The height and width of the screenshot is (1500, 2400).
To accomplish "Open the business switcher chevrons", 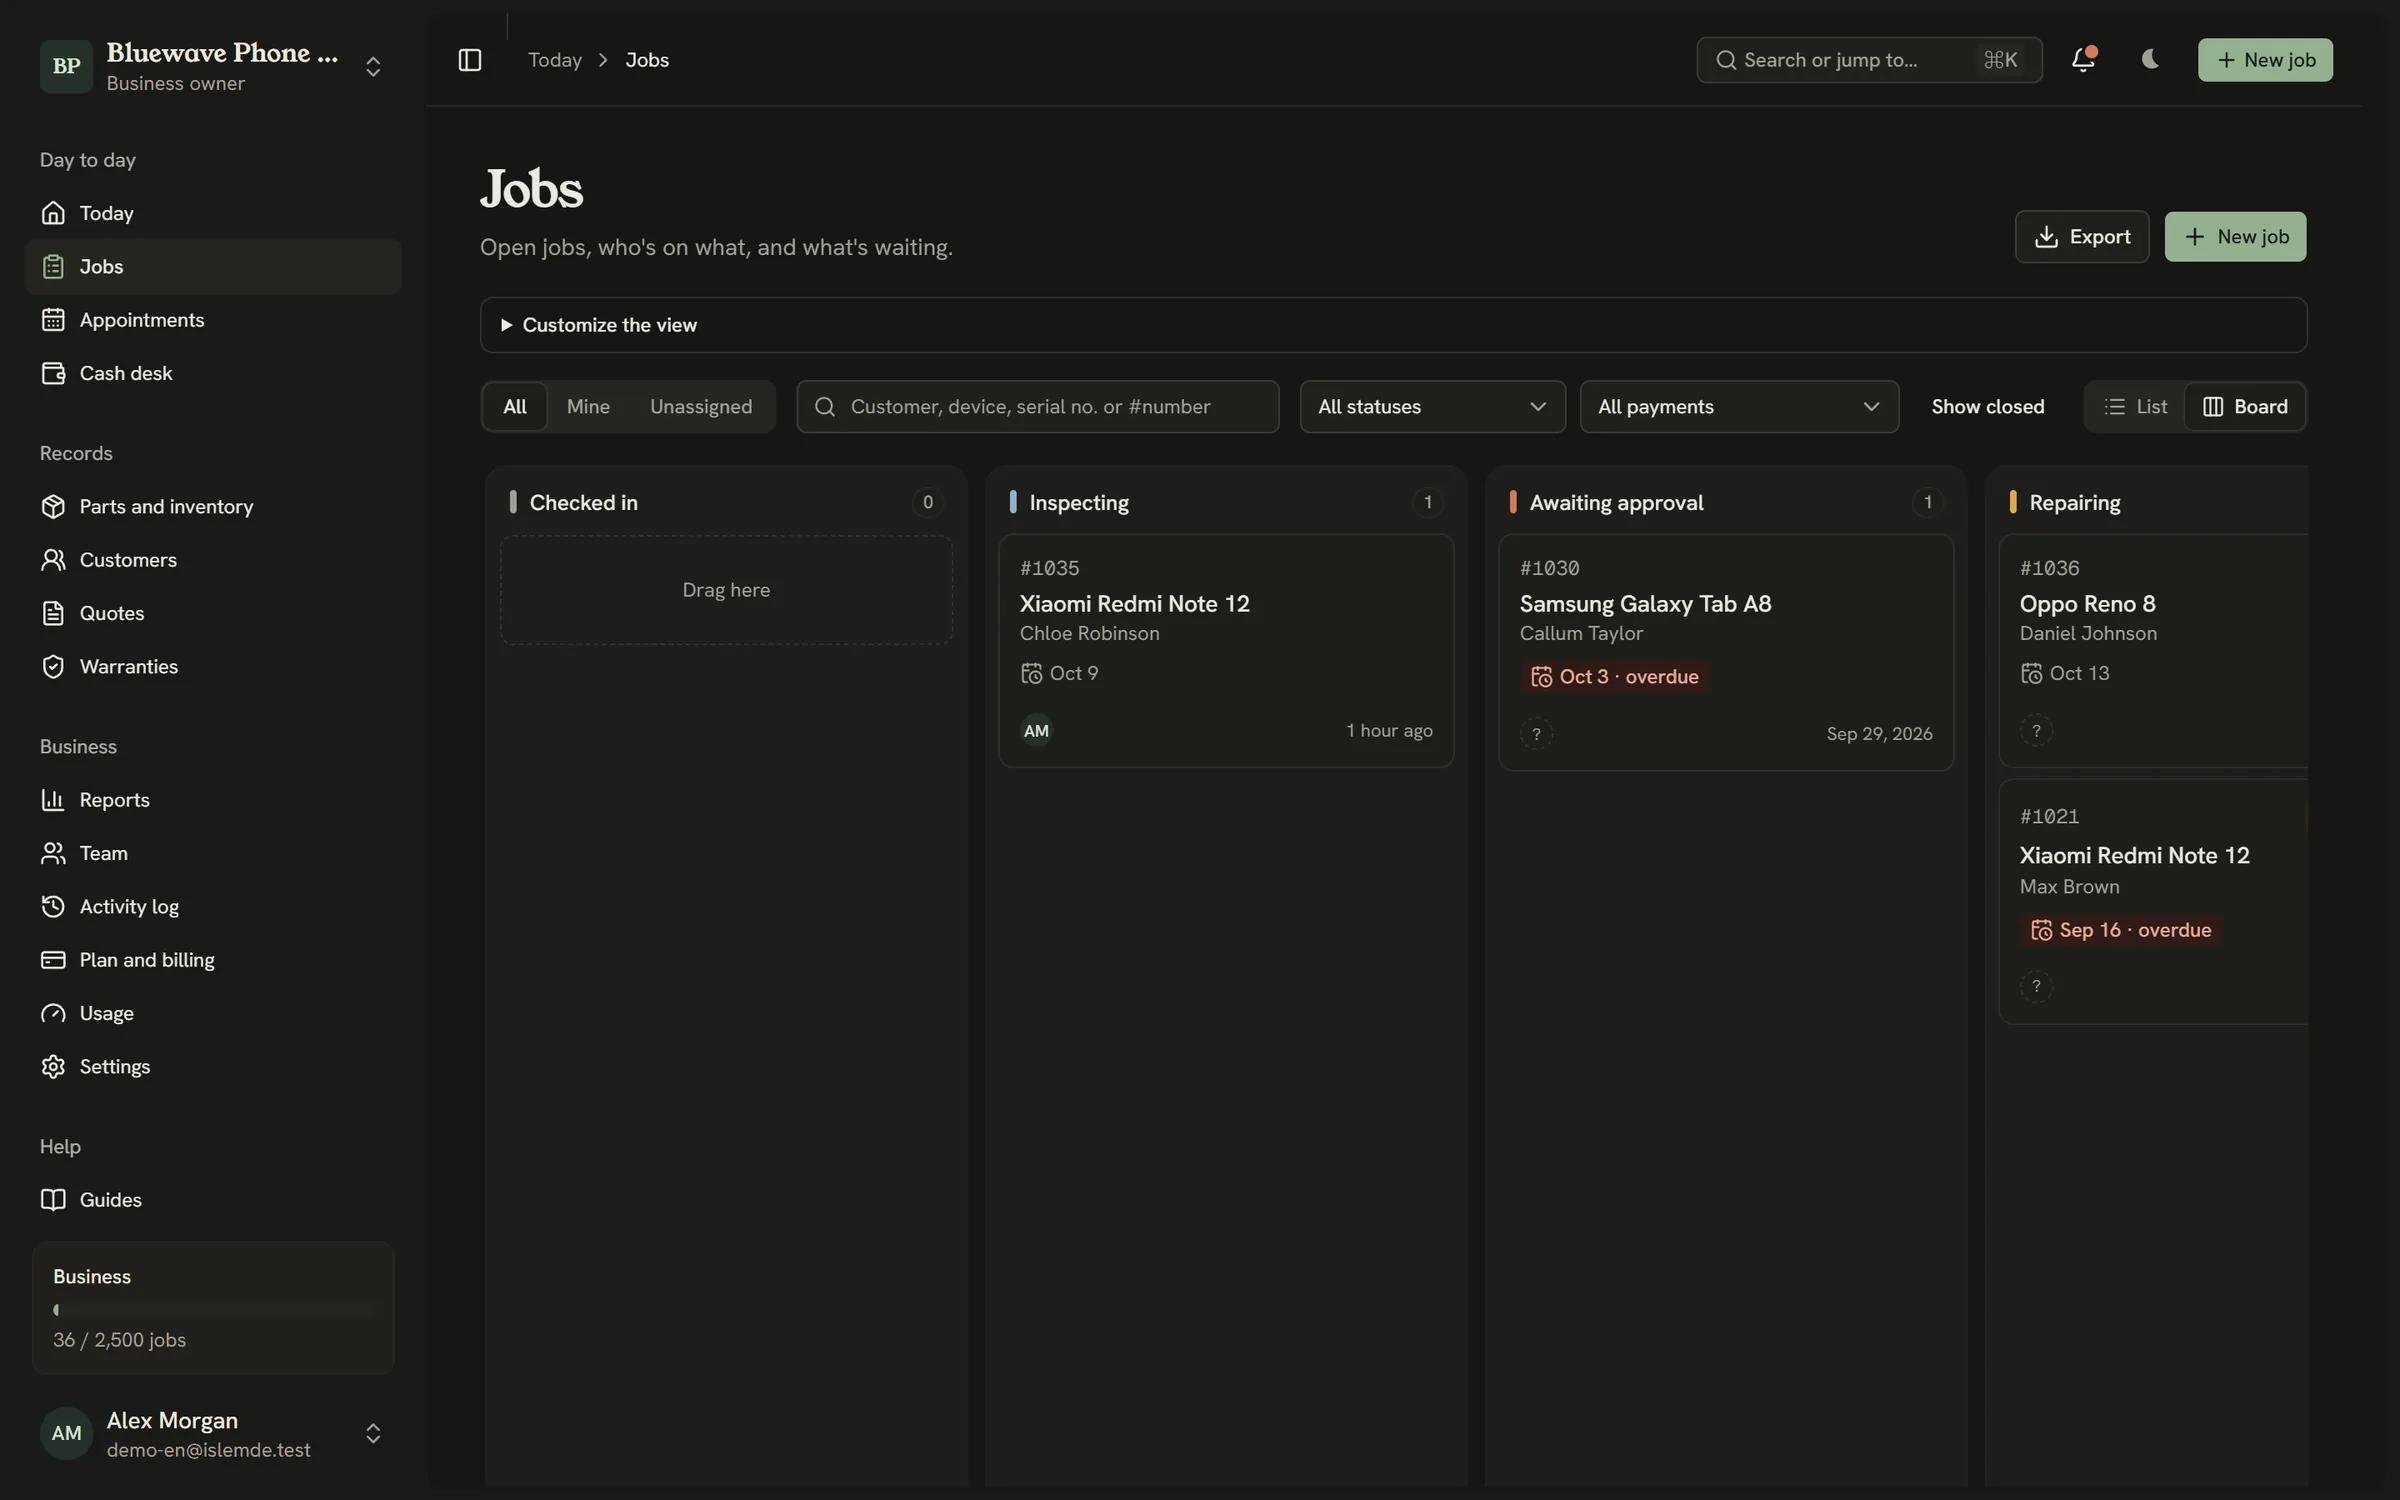I will point(373,66).
